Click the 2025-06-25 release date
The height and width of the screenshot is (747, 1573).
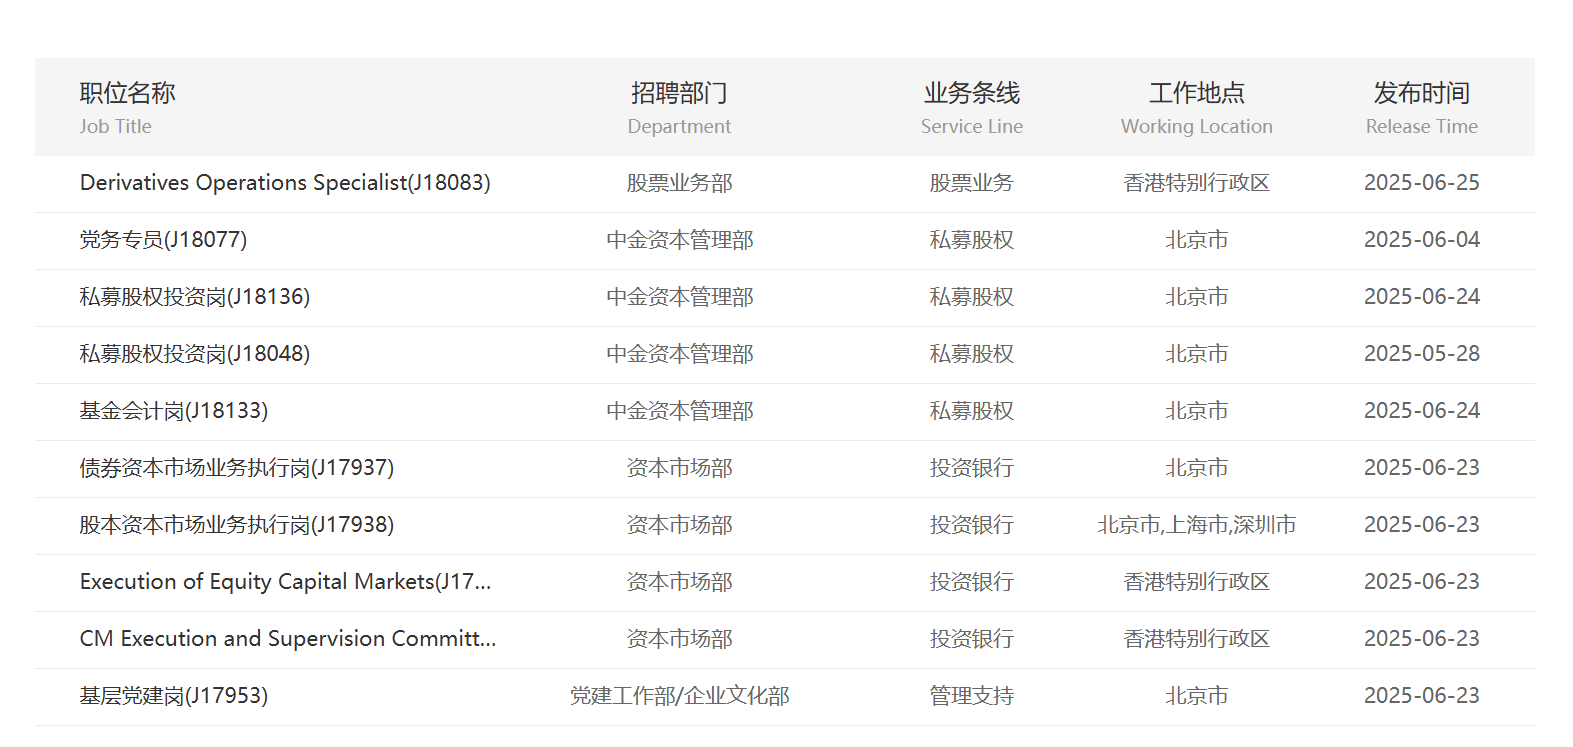tap(1421, 183)
